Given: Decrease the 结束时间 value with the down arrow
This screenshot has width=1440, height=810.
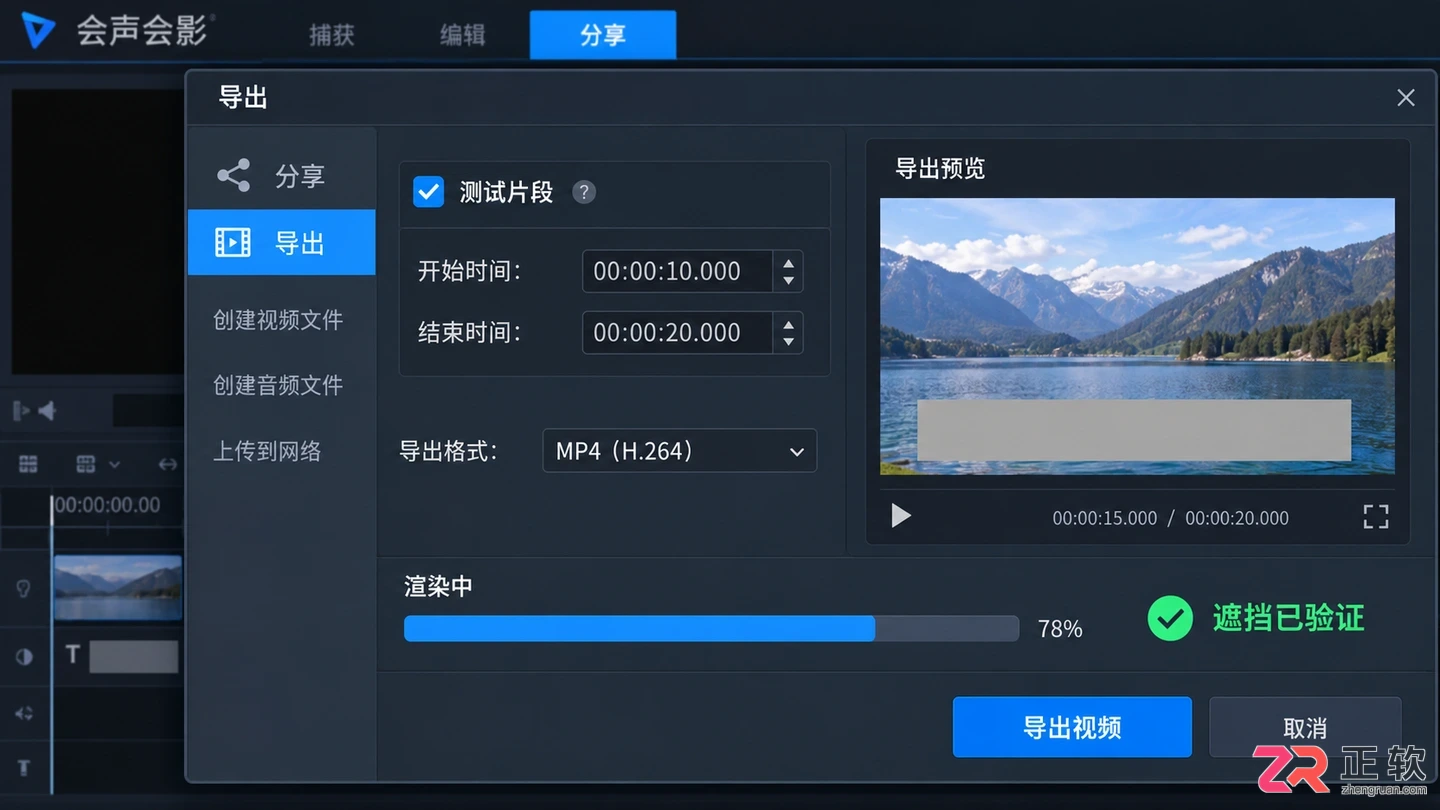Looking at the screenshot, I should tap(789, 342).
